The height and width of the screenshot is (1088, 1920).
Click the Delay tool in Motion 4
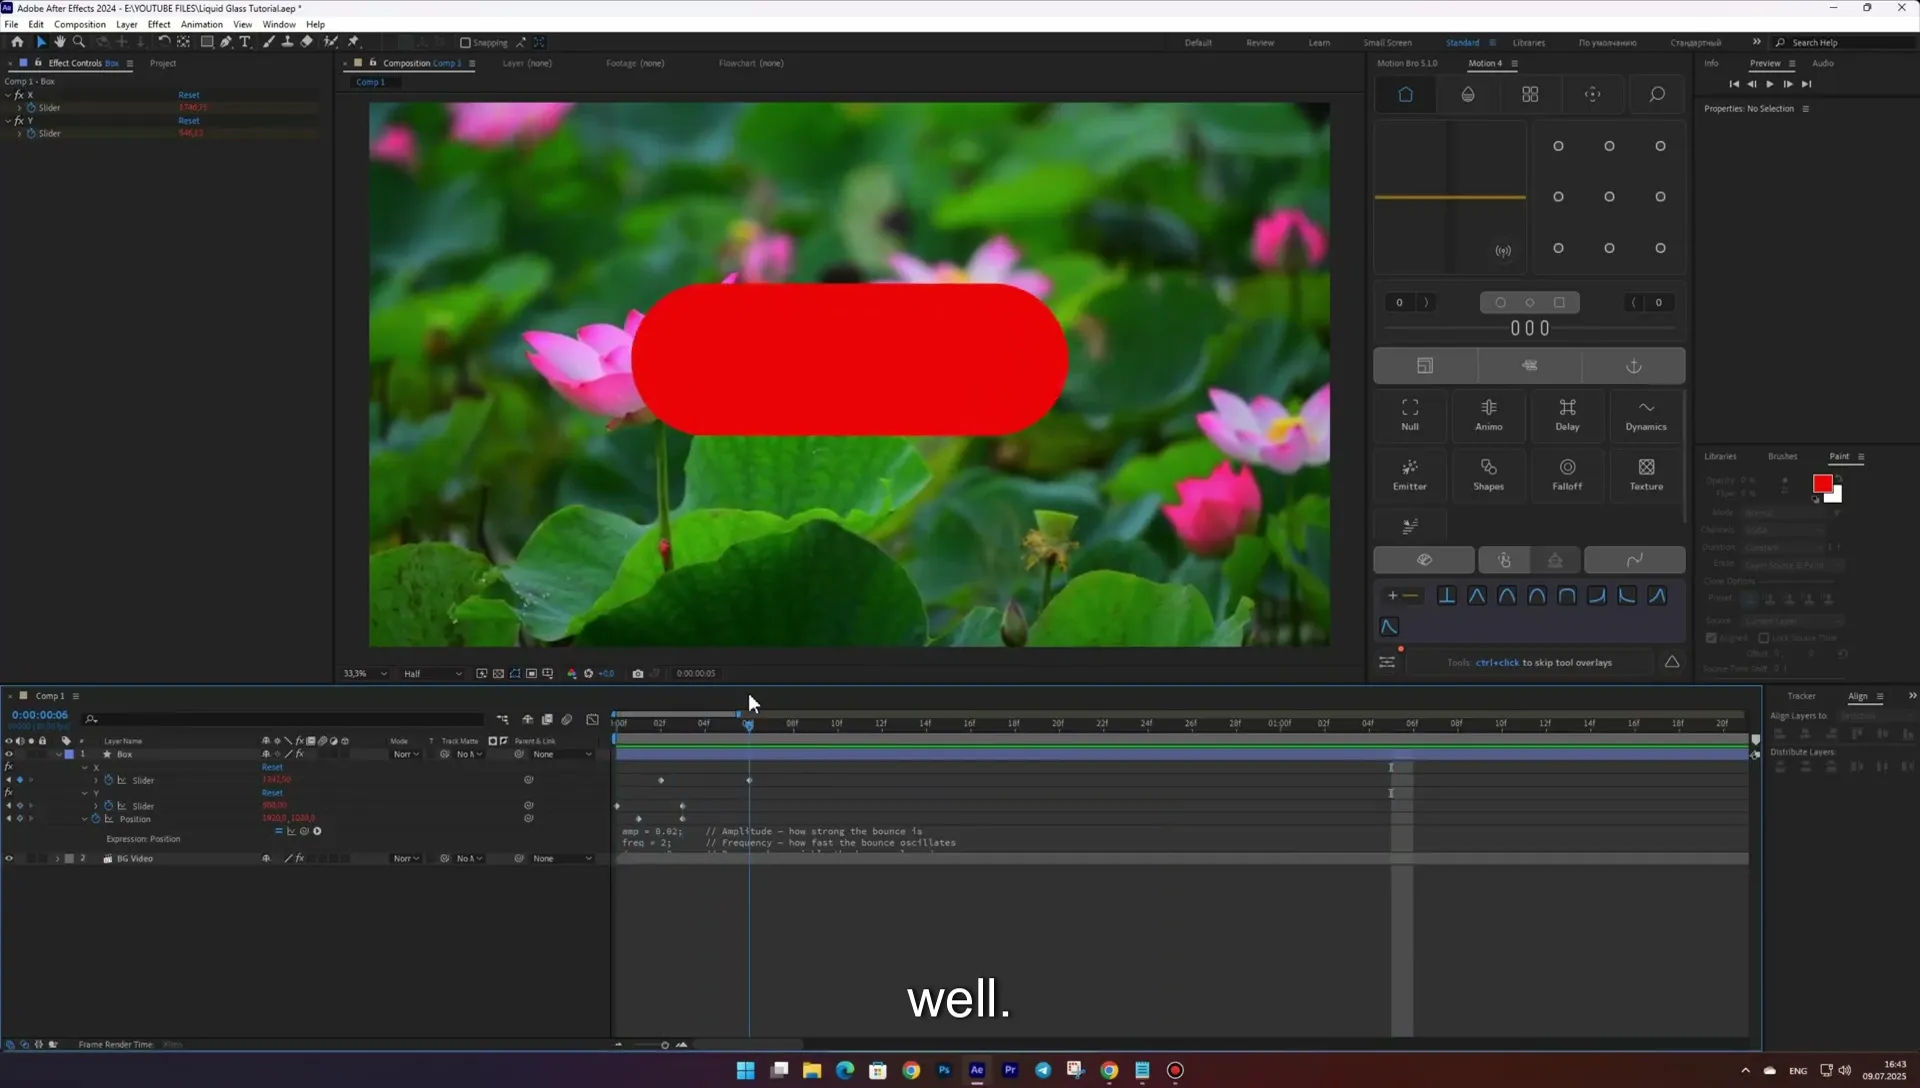click(x=1567, y=414)
